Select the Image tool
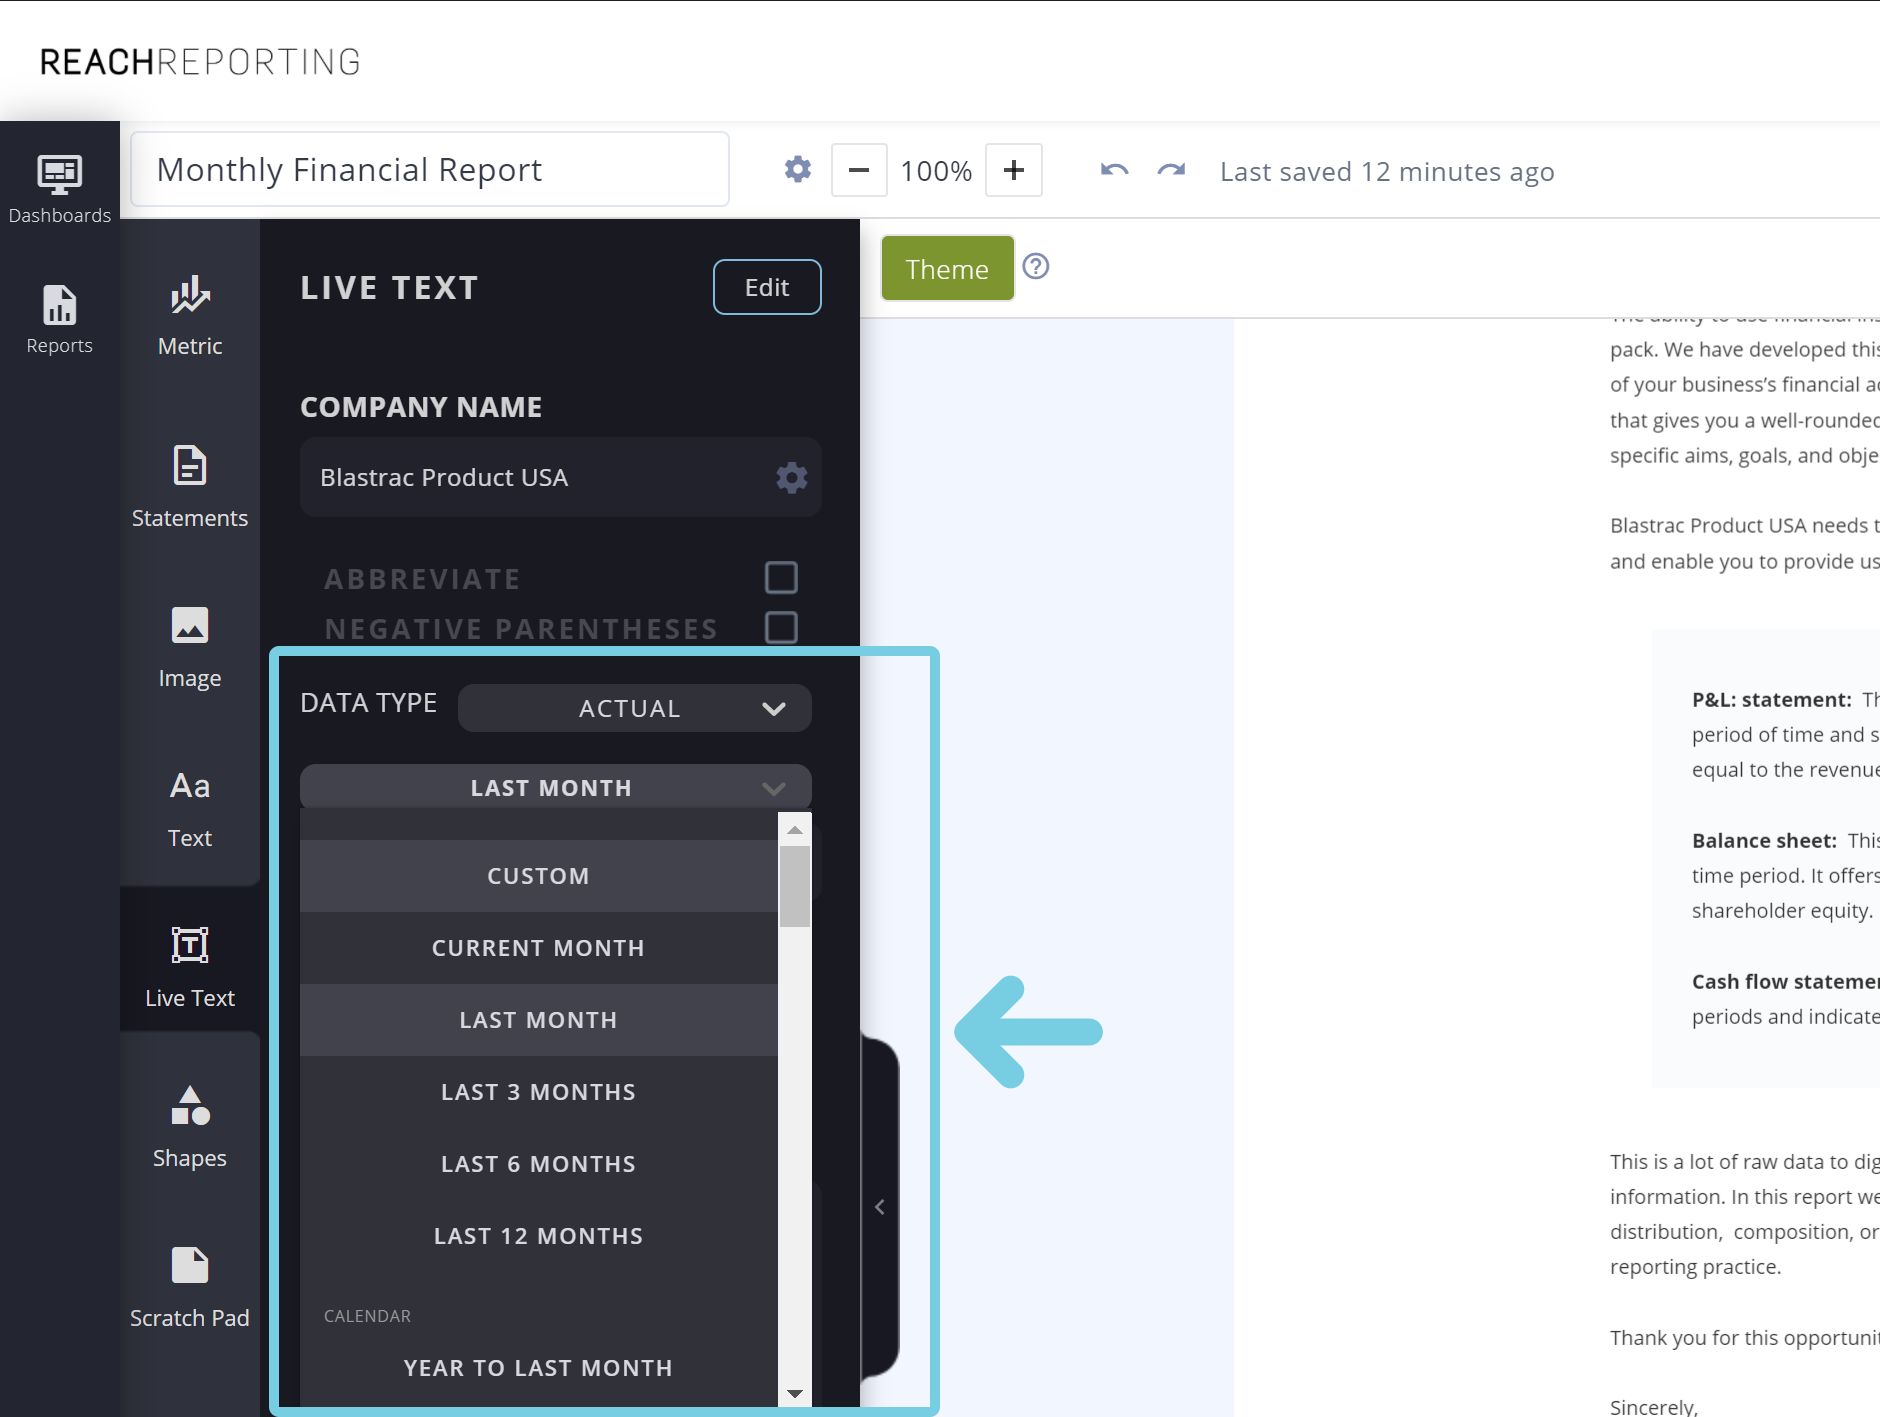Image resolution: width=1880 pixels, height=1417 pixels. [190, 648]
